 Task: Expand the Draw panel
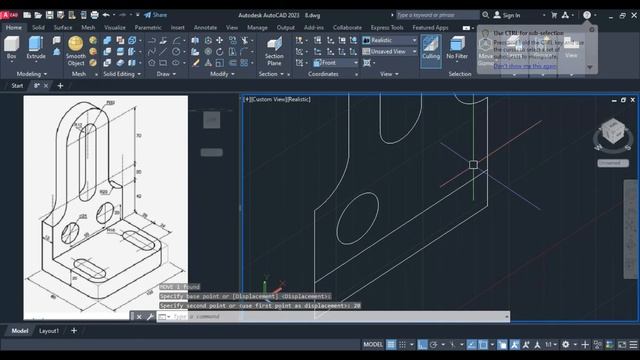166,74
